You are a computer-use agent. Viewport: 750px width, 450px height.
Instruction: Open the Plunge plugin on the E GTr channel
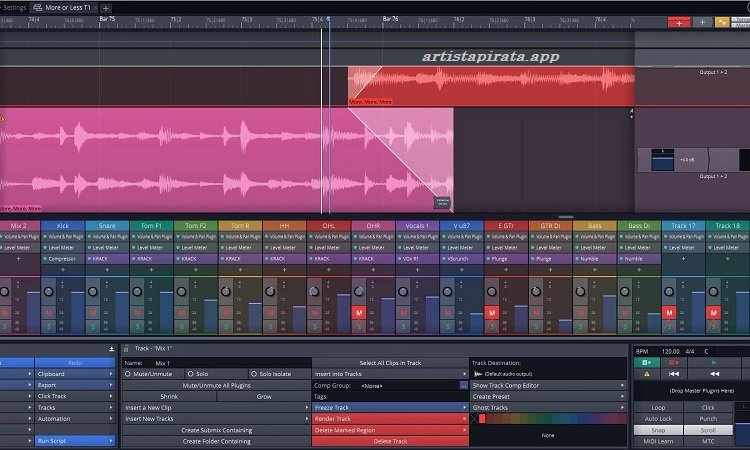point(506,259)
